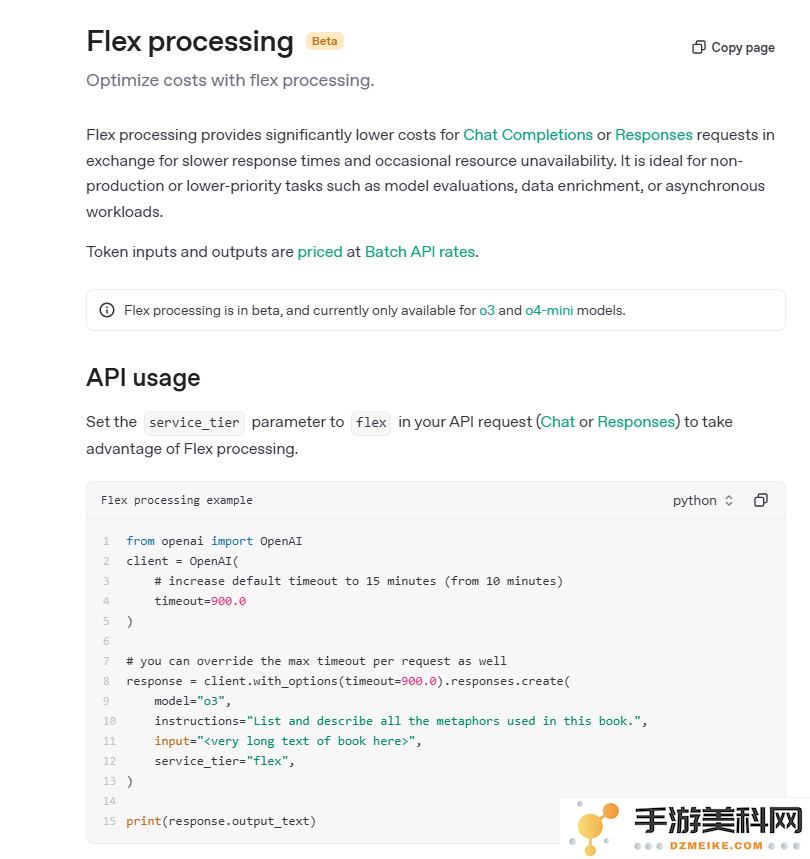The image size is (810, 859).
Task: Click the Copy page button
Action: (x=733, y=48)
